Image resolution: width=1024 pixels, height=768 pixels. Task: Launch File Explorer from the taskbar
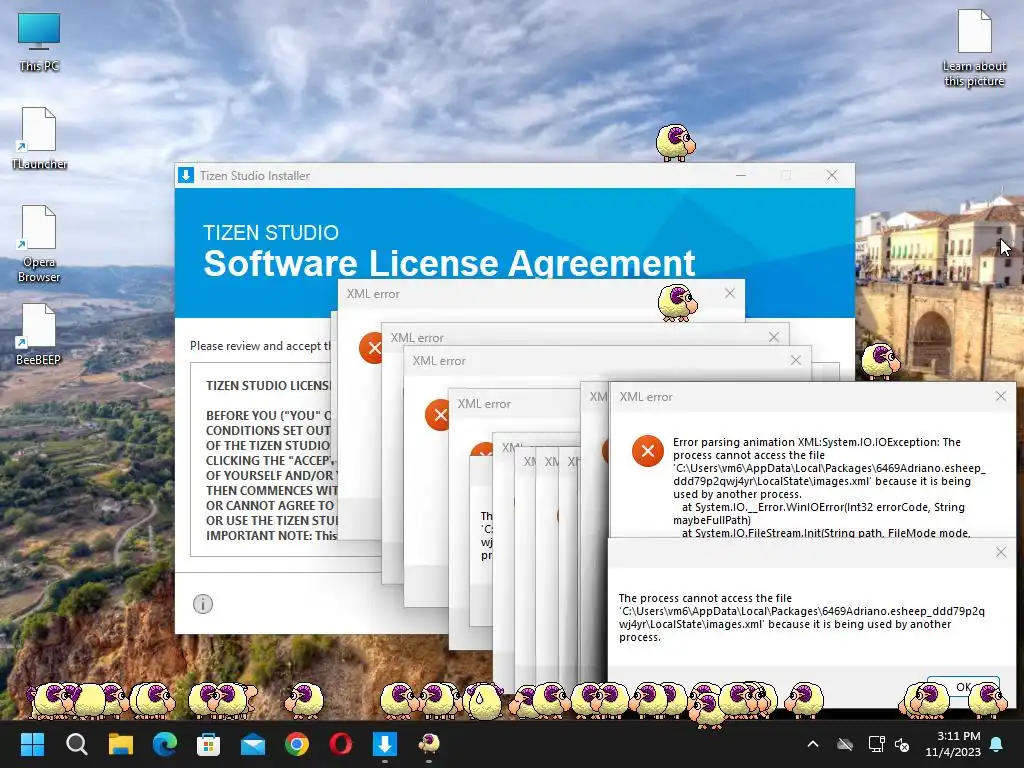(121, 744)
